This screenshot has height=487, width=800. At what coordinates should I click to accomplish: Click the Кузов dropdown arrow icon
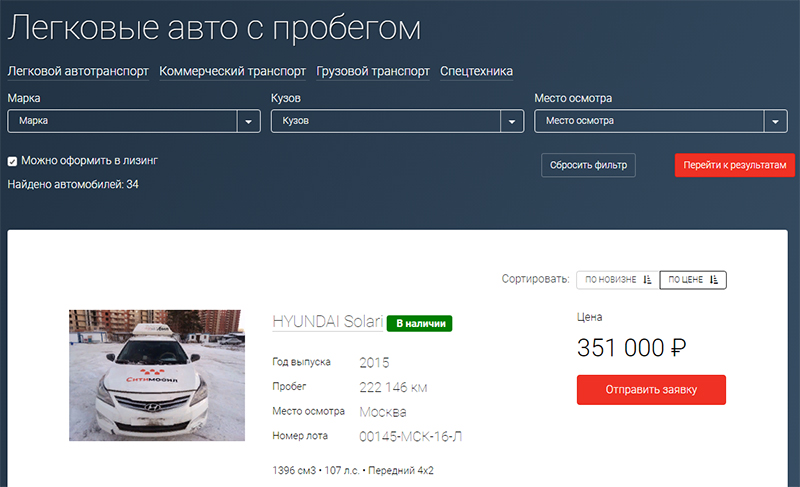pyautogui.click(x=513, y=121)
